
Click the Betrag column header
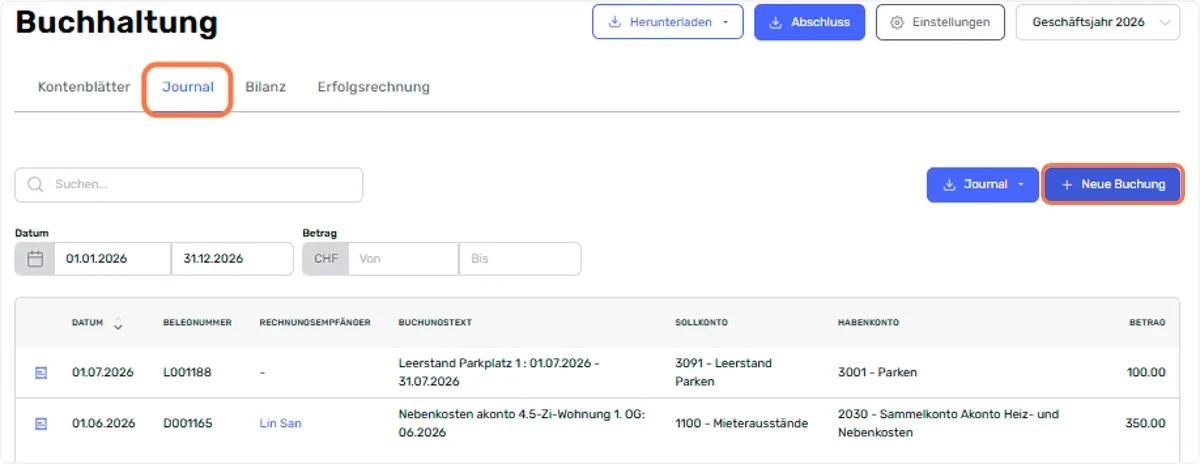pos(1147,323)
